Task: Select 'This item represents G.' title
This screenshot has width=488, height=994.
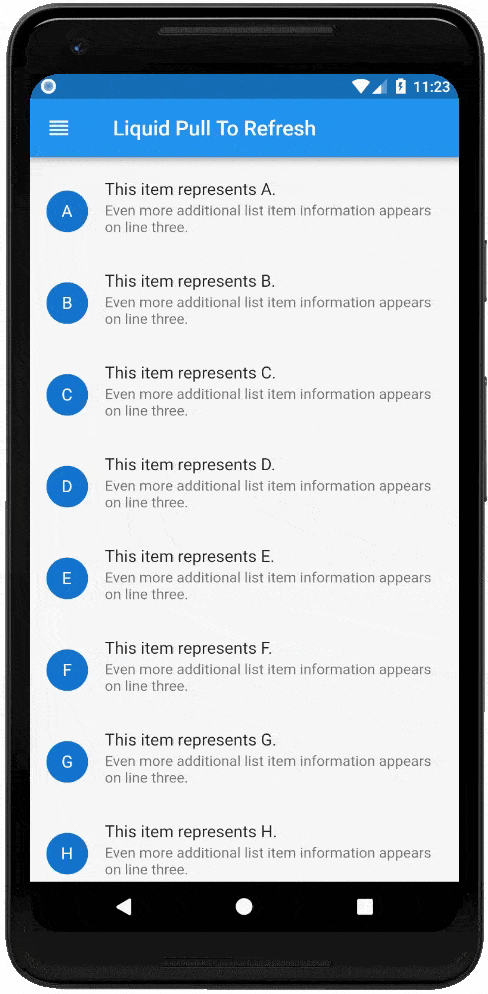Action: (x=190, y=740)
